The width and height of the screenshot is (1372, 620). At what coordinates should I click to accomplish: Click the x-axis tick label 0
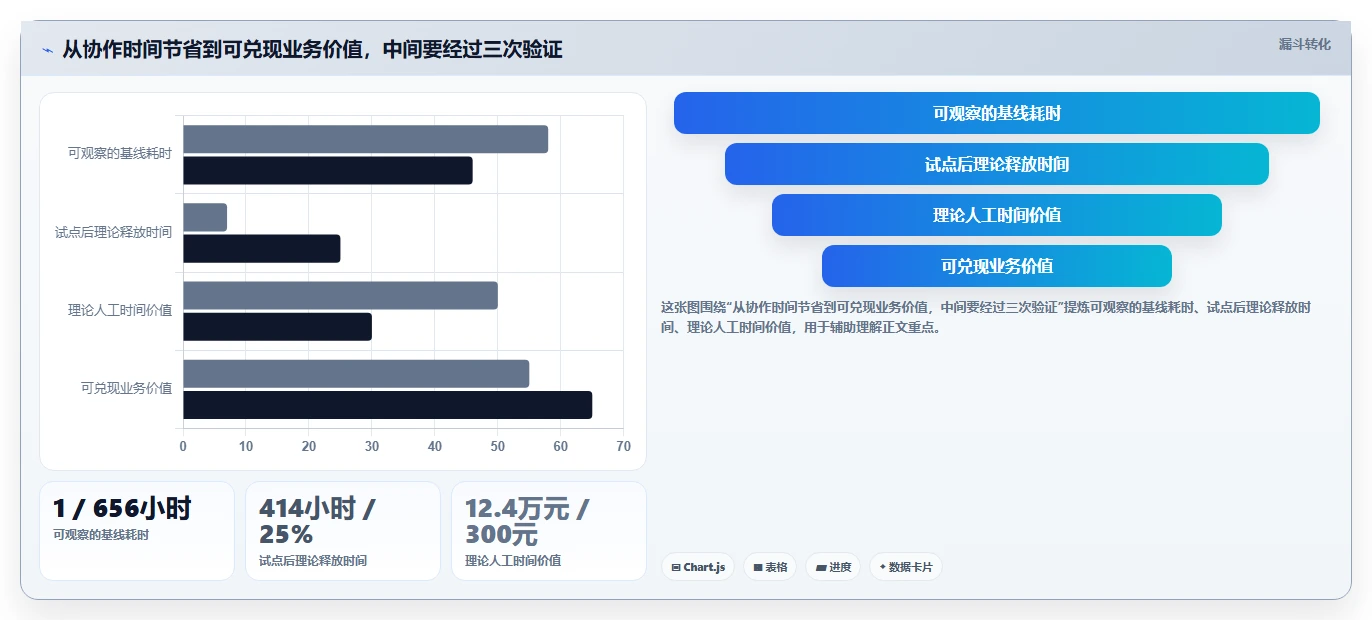(183, 447)
